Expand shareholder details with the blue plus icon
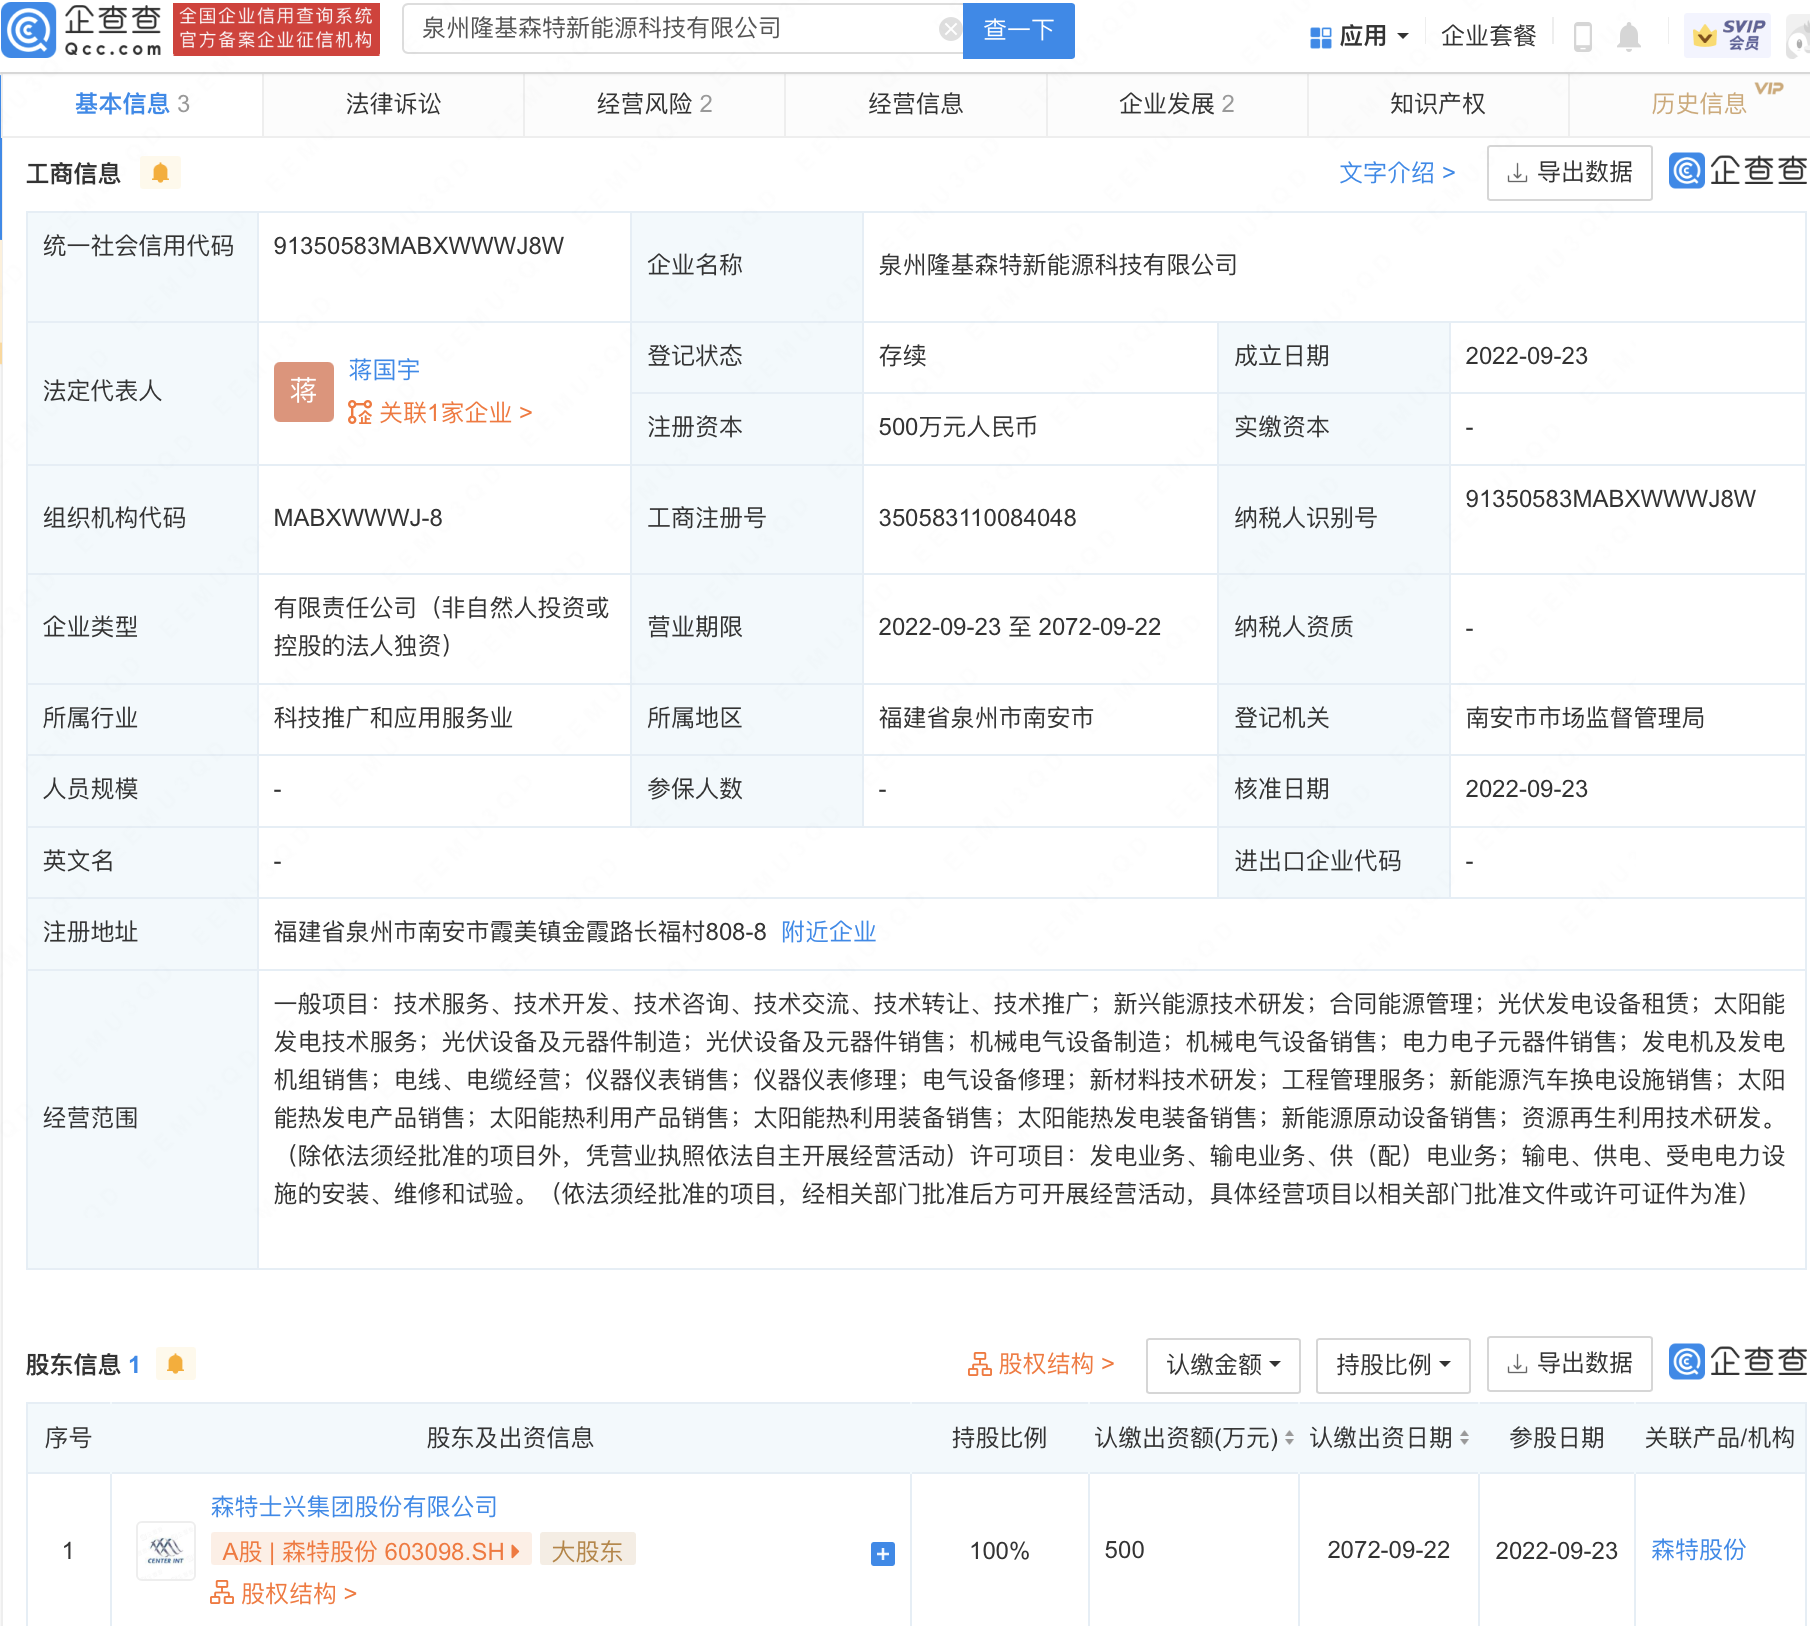The width and height of the screenshot is (1810, 1626). [882, 1553]
